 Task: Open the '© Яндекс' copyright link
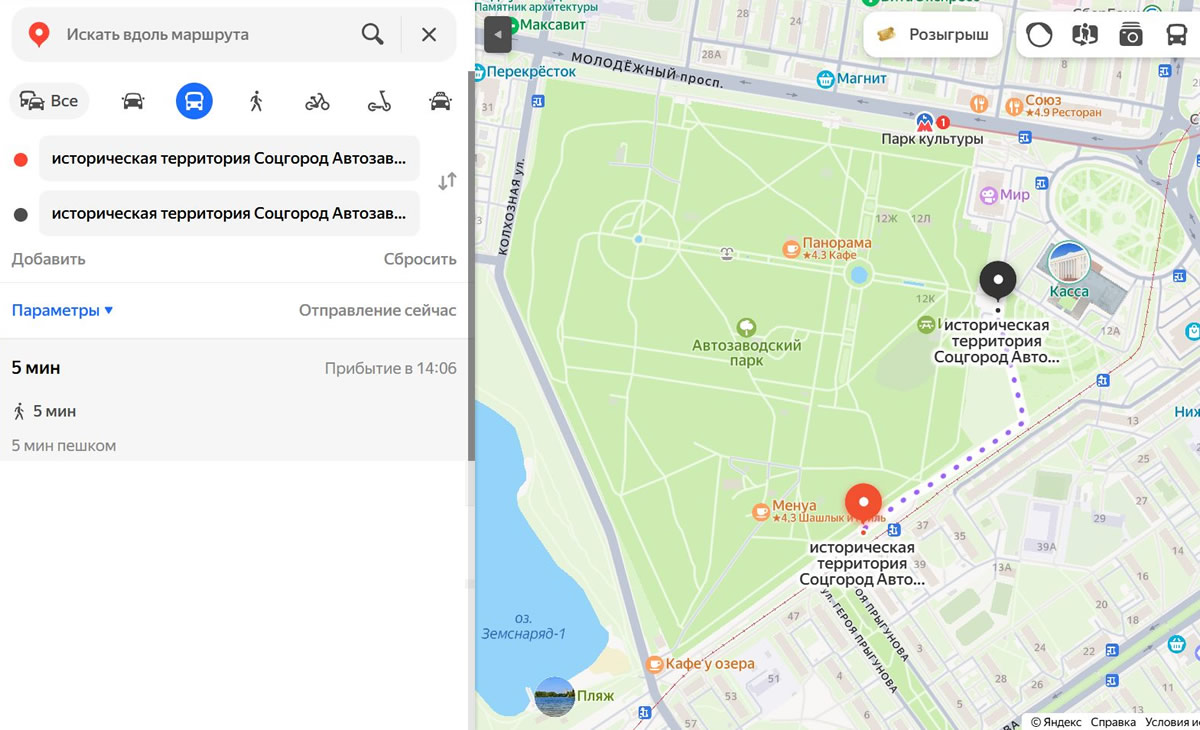(x=1056, y=722)
